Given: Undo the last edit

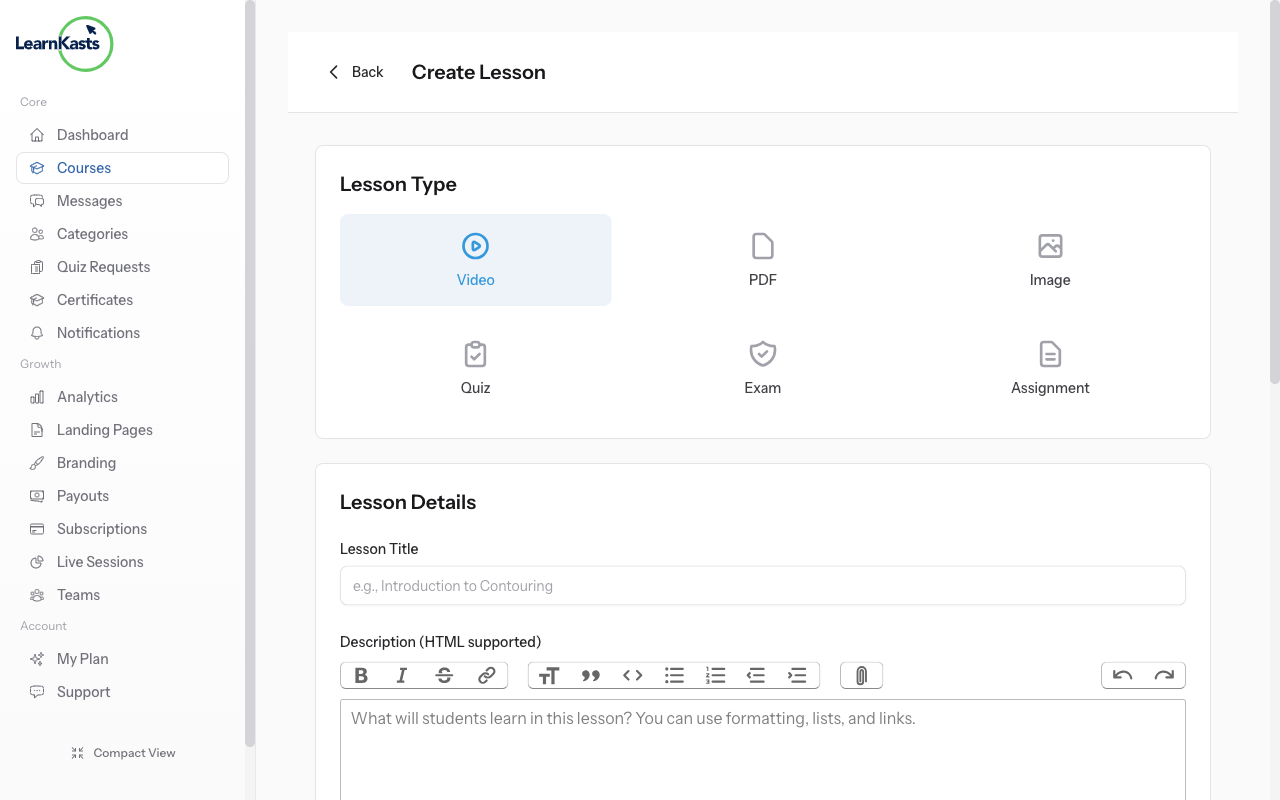Looking at the screenshot, I should click(1121, 675).
